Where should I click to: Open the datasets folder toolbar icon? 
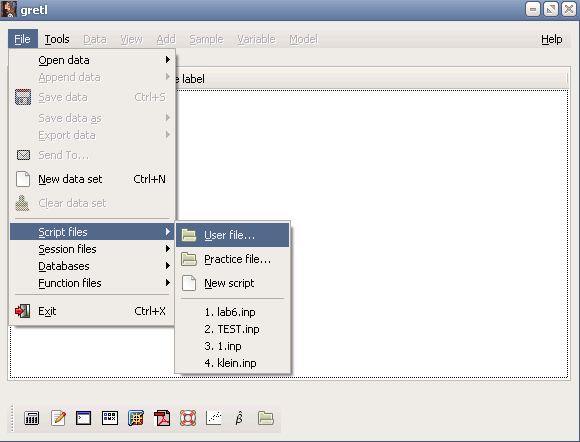(x=266, y=418)
